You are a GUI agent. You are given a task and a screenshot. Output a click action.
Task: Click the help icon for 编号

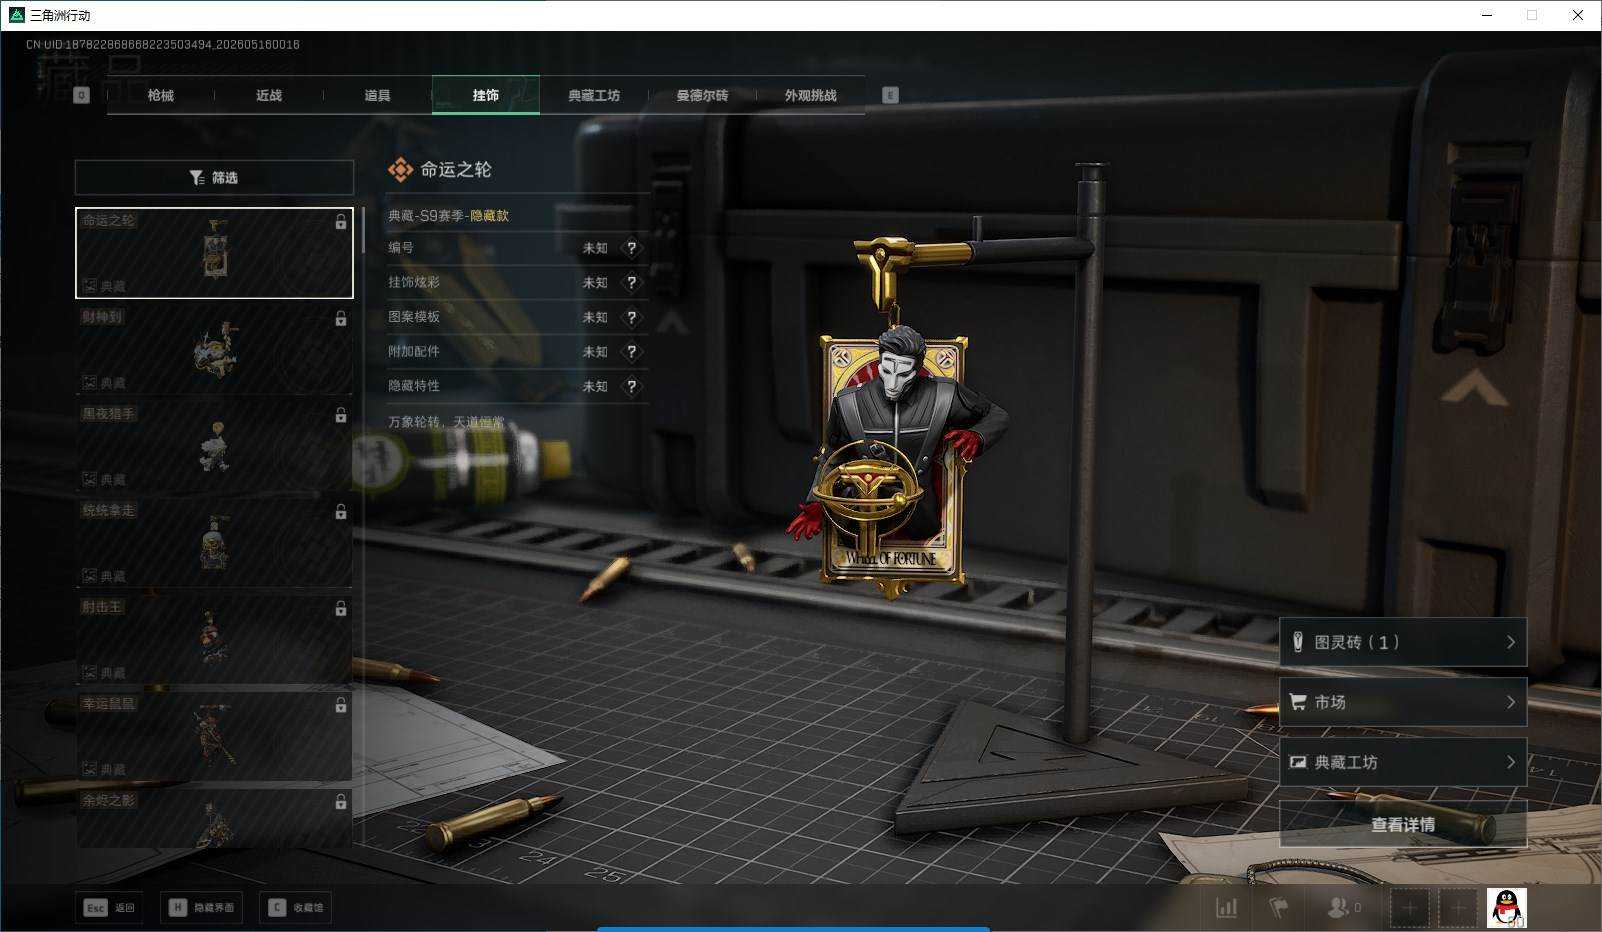[631, 248]
